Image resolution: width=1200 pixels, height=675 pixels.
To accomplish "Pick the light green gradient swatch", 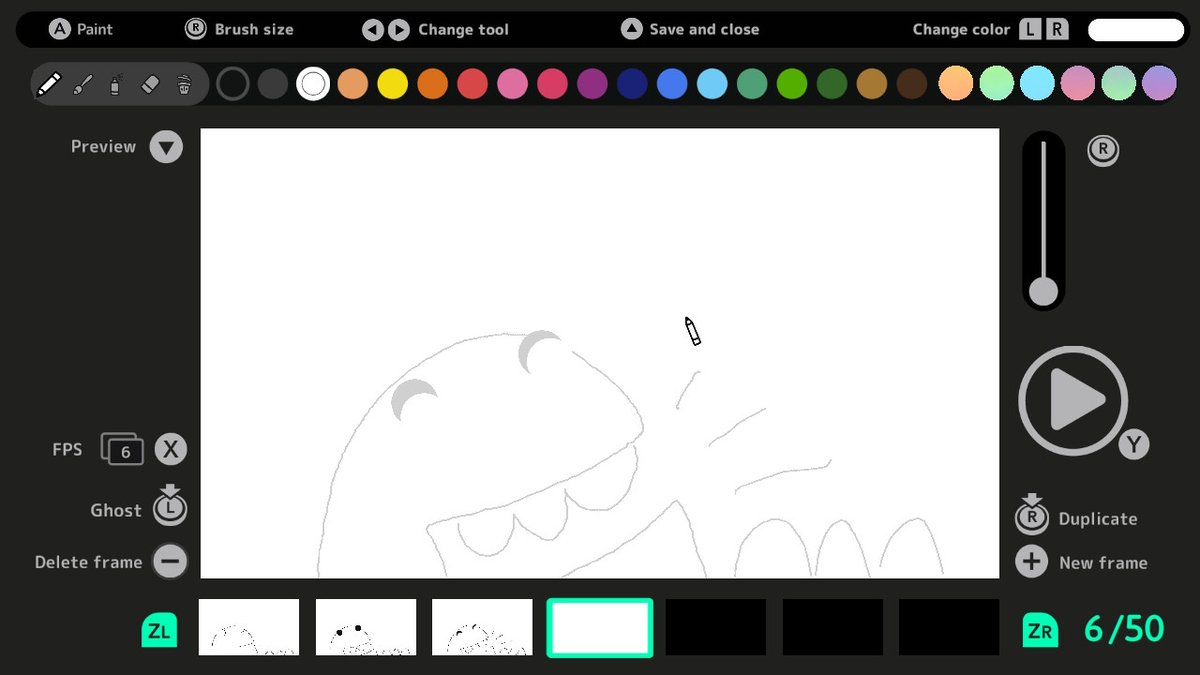I will pyautogui.click(x=997, y=83).
